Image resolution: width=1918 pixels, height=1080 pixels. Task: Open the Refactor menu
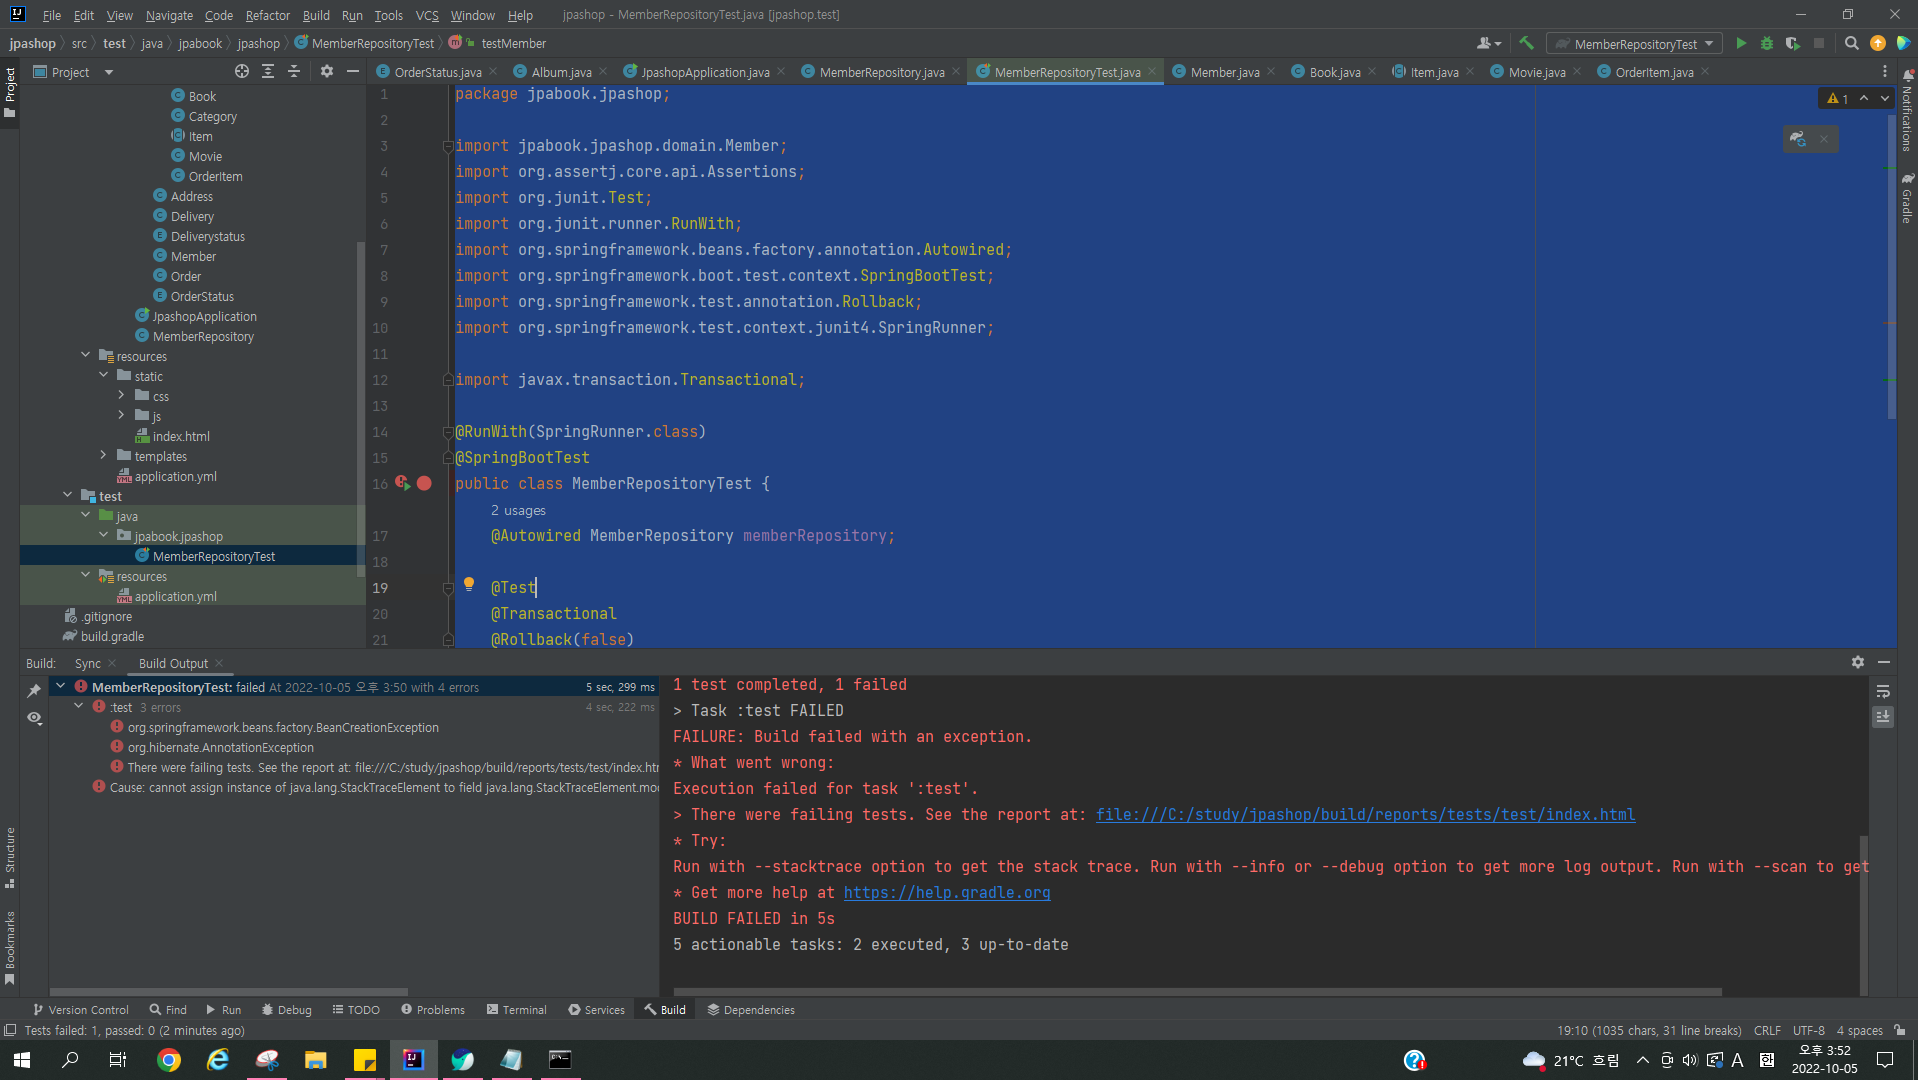[267, 15]
